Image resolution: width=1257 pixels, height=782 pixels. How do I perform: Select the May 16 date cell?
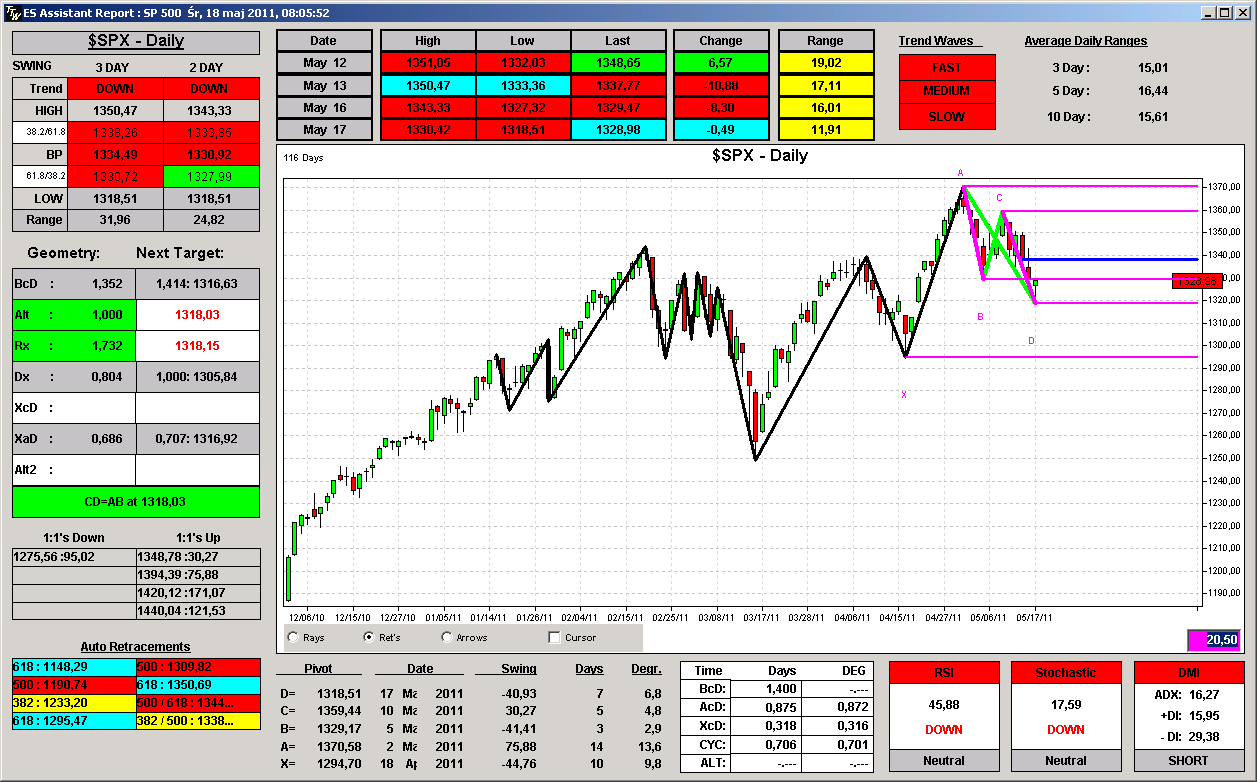pos(323,107)
